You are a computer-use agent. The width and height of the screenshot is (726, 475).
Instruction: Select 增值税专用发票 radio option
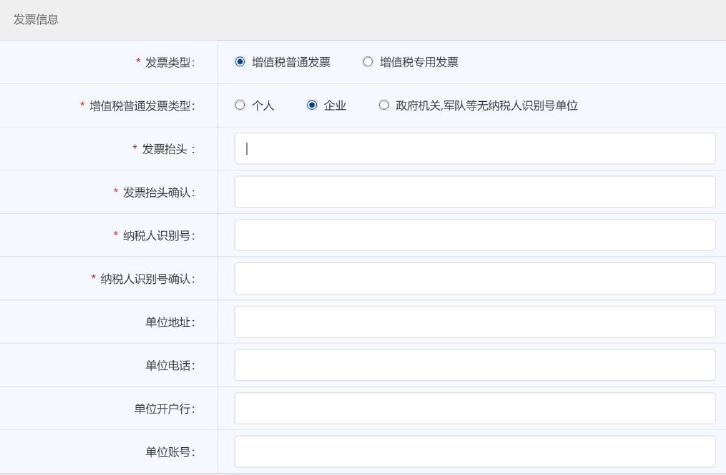pyautogui.click(x=368, y=62)
